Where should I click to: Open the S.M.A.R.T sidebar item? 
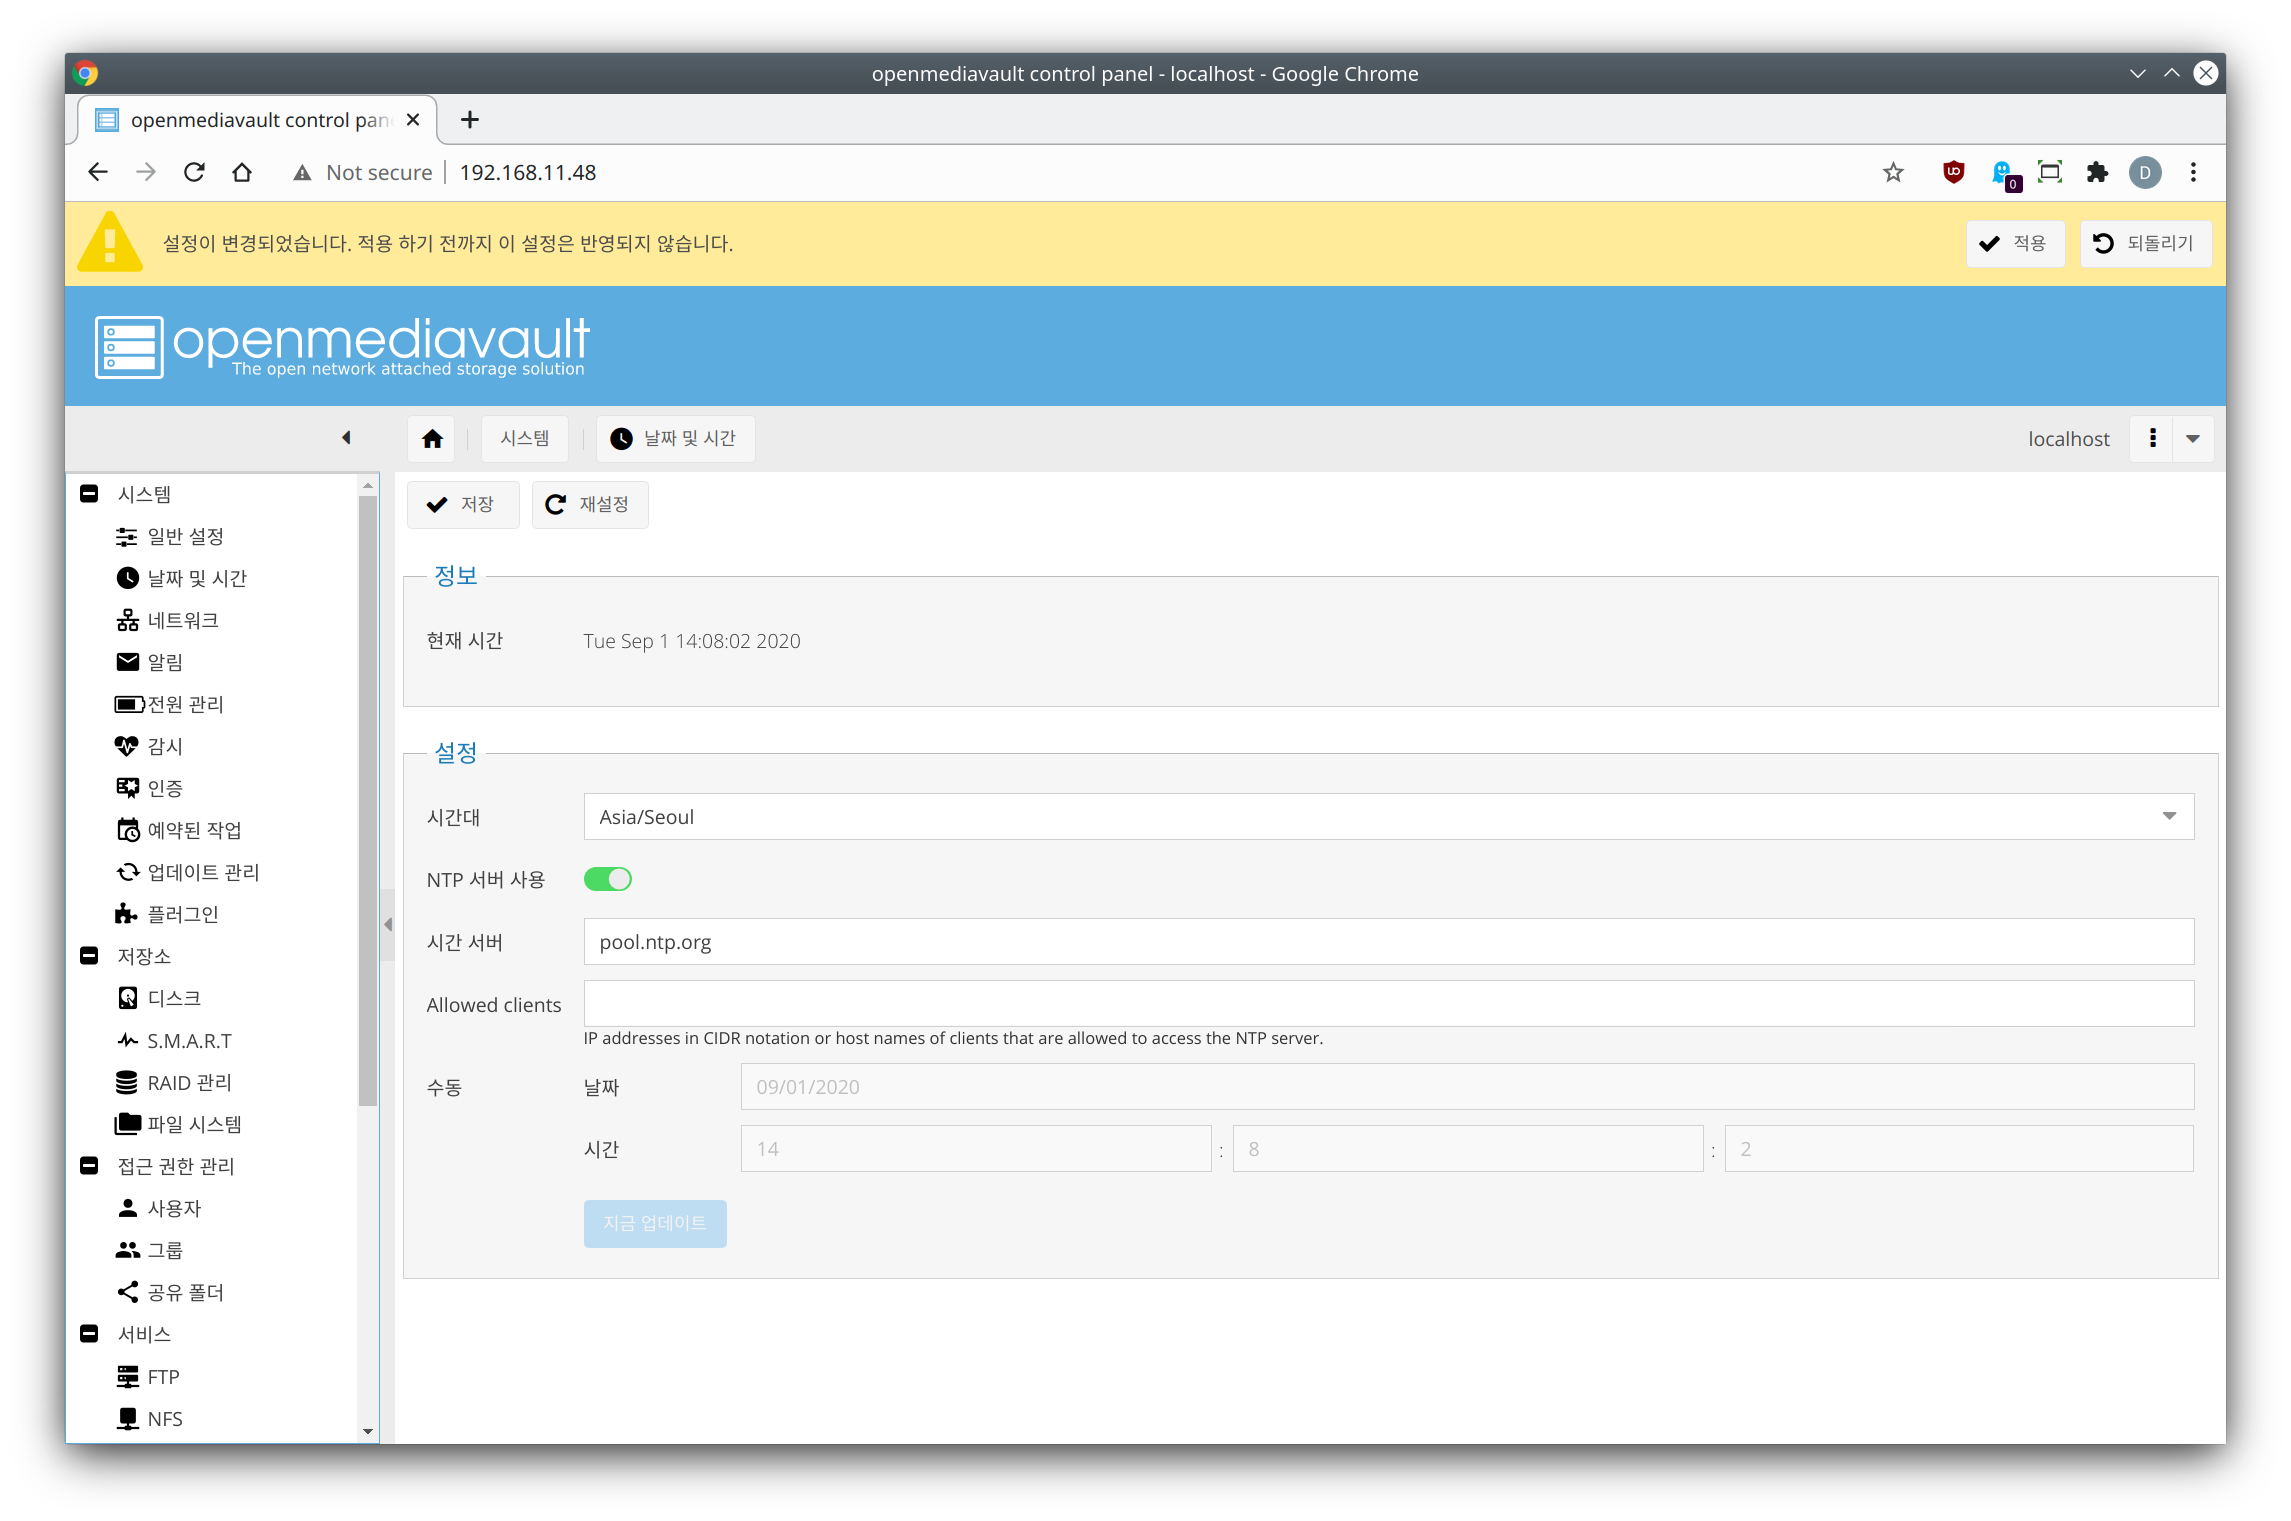[189, 1041]
